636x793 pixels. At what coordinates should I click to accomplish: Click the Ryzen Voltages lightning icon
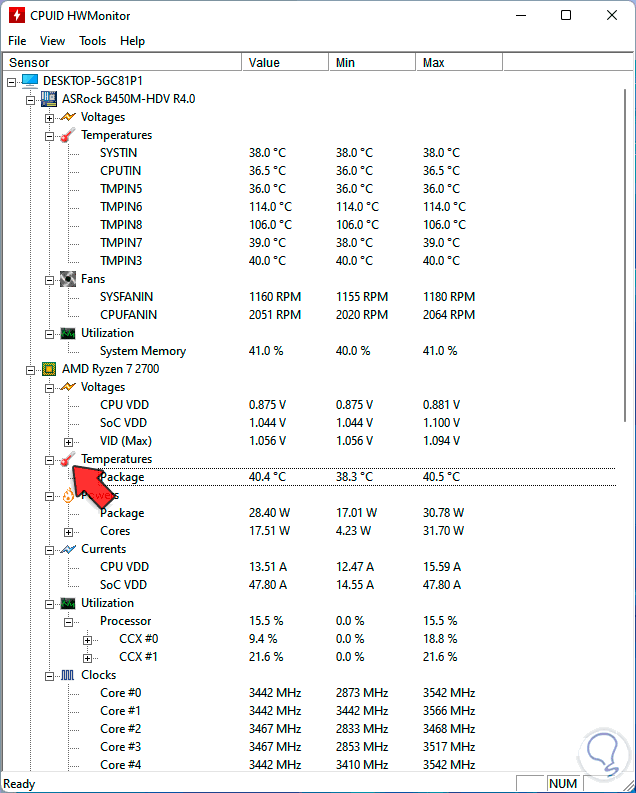pyautogui.click(x=68, y=387)
